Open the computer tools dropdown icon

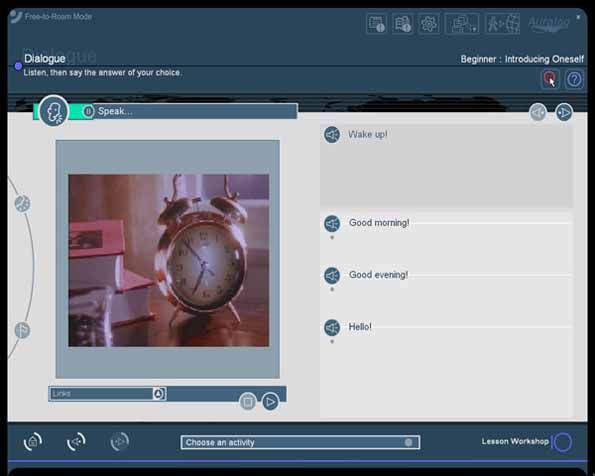click(462, 24)
